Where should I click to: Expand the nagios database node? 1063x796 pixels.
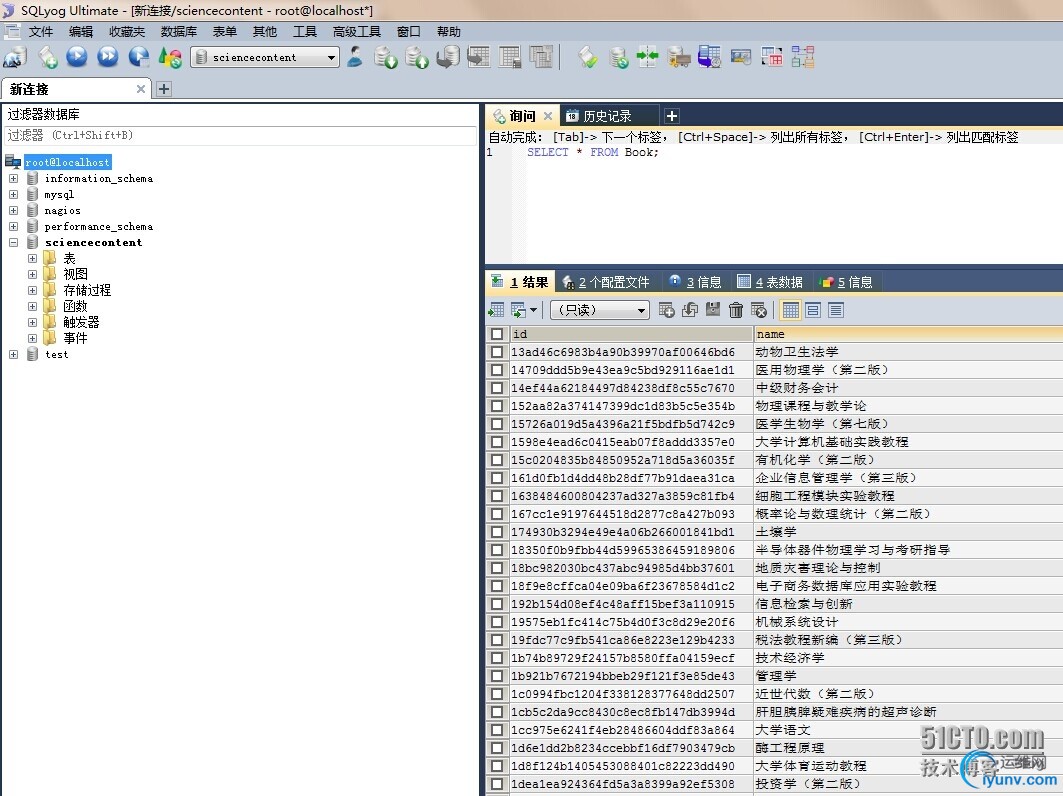pyautogui.click(x=14, y=211)
